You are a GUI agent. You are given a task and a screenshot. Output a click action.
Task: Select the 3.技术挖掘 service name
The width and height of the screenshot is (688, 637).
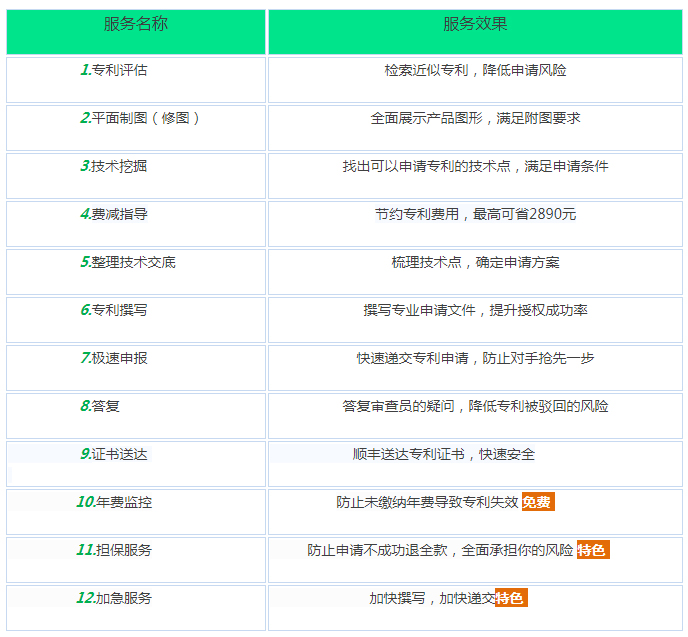pyautogui.click(x=114, y=166)
